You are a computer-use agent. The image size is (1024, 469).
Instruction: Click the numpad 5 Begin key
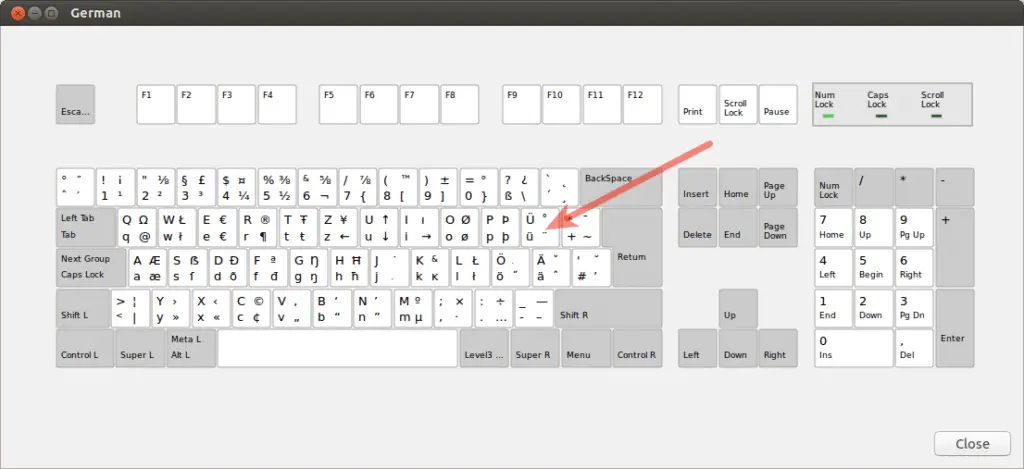pyautogui.click(x=874, y=268)
